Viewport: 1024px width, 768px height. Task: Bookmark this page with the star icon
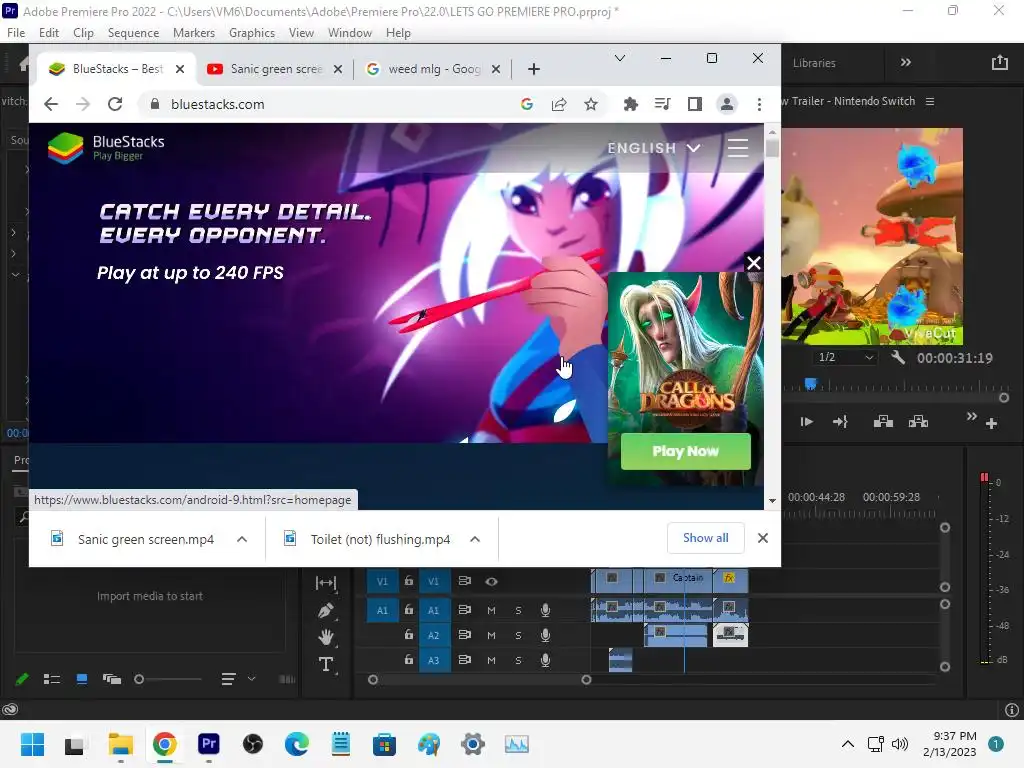click(591, 104)
